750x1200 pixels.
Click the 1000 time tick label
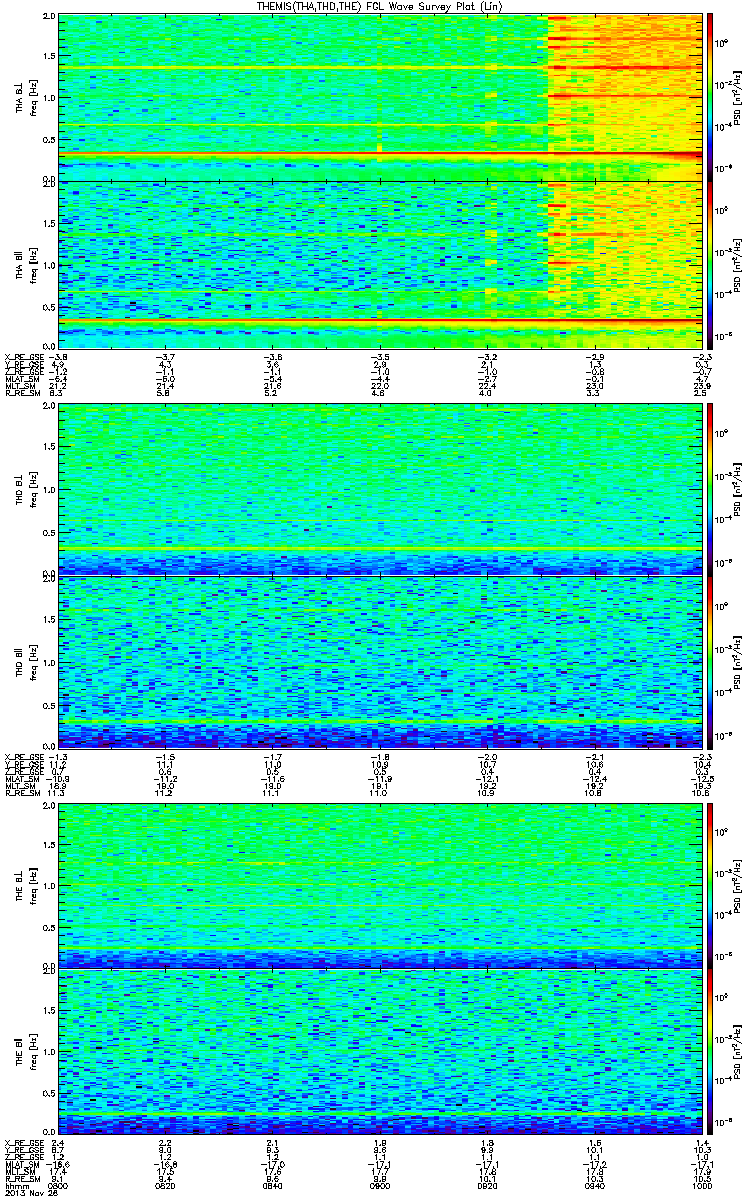(702, 1184)
